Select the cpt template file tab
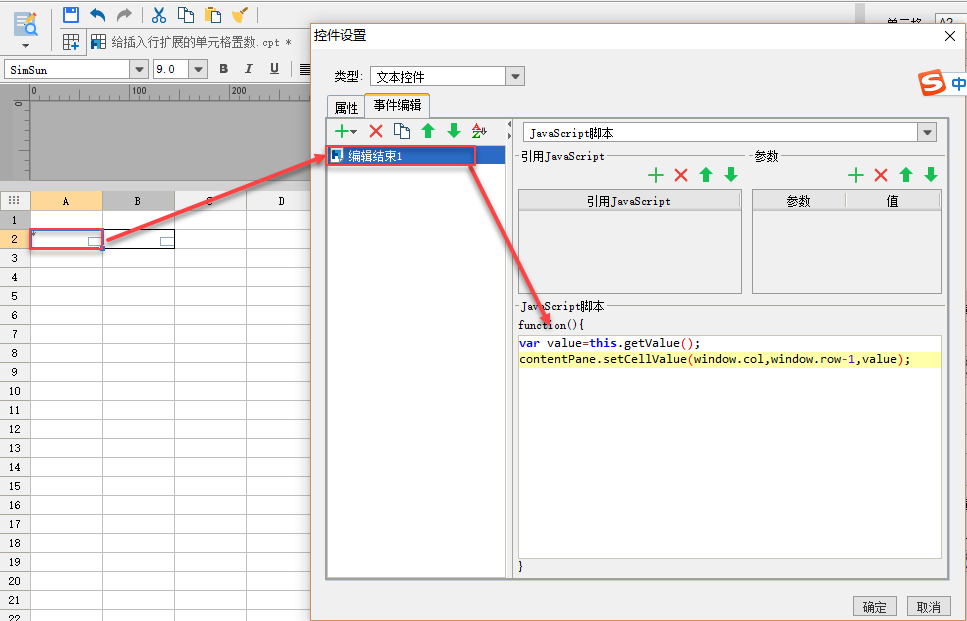967x621 pixels. tap(191, 42)
